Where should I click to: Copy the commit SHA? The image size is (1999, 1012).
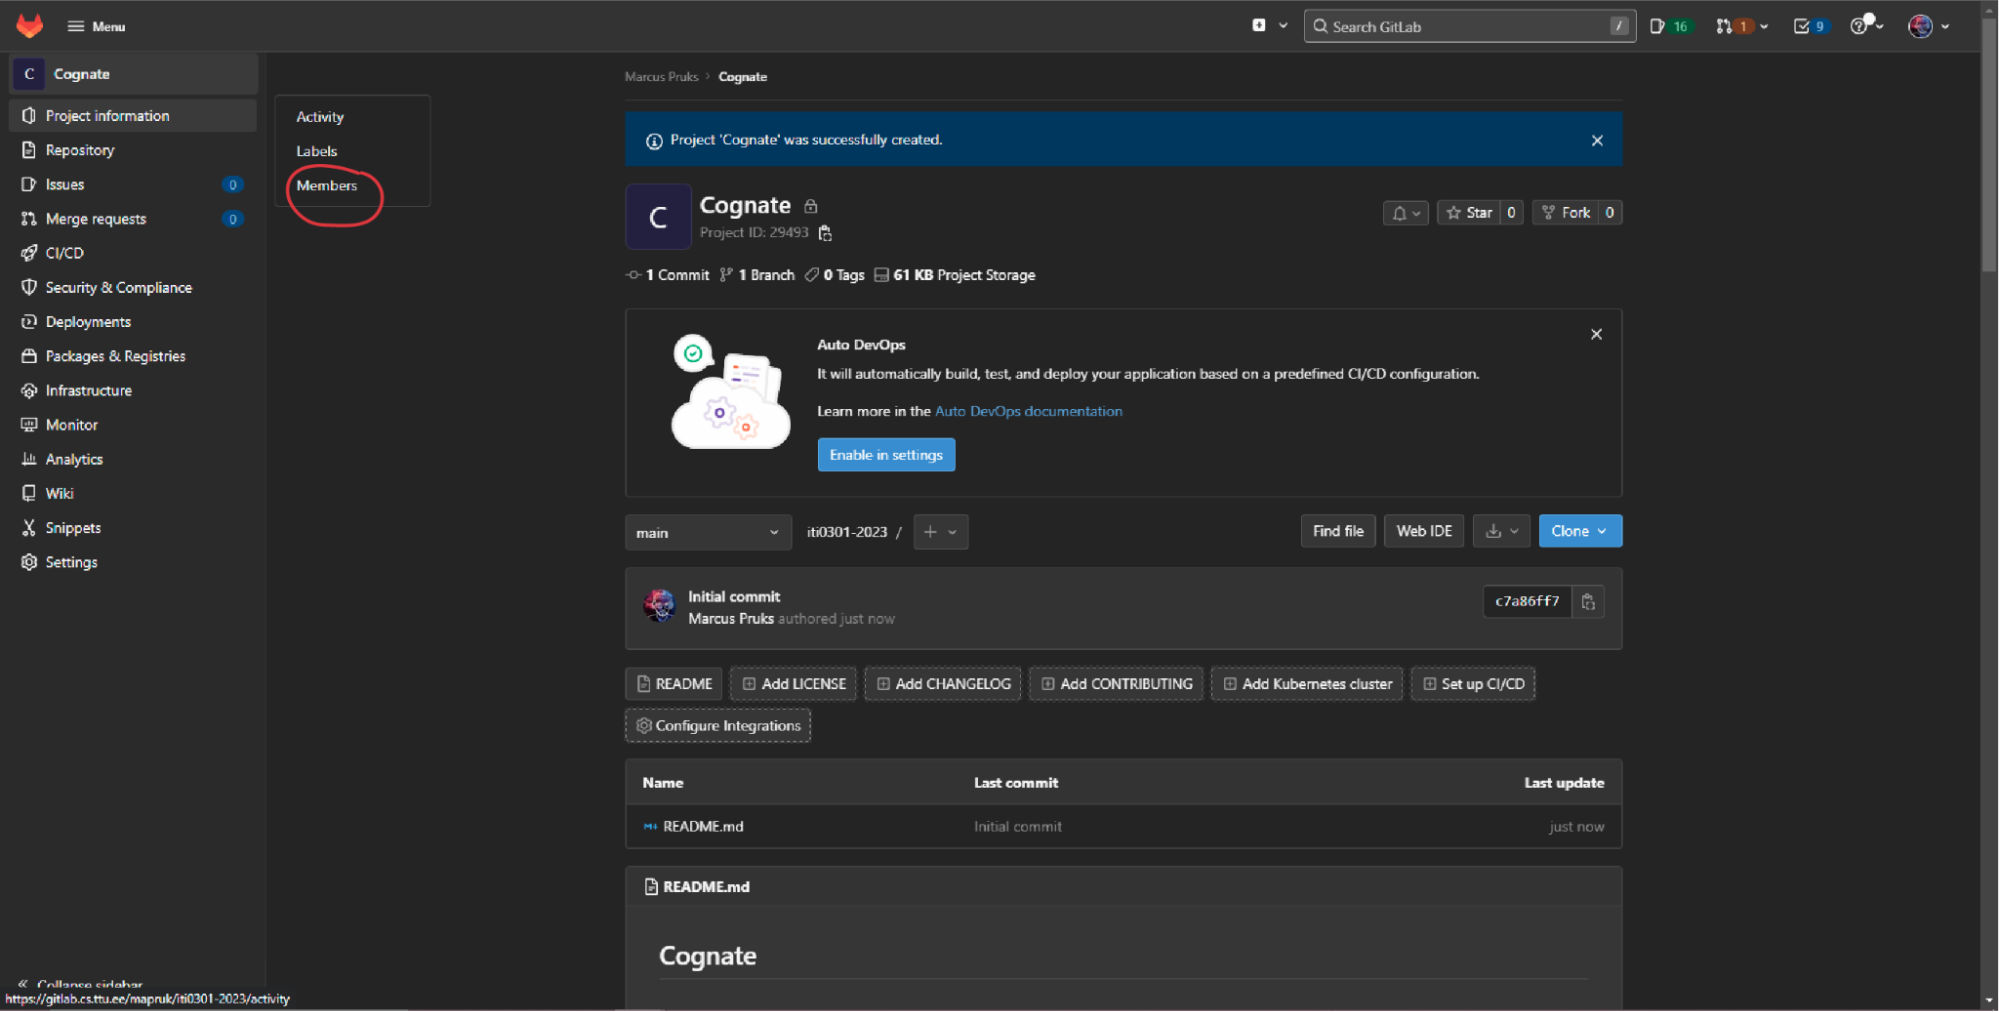click(x=1588, y=601)
